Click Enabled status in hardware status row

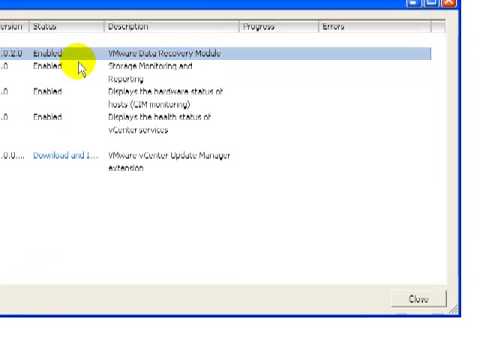(47, 91)
